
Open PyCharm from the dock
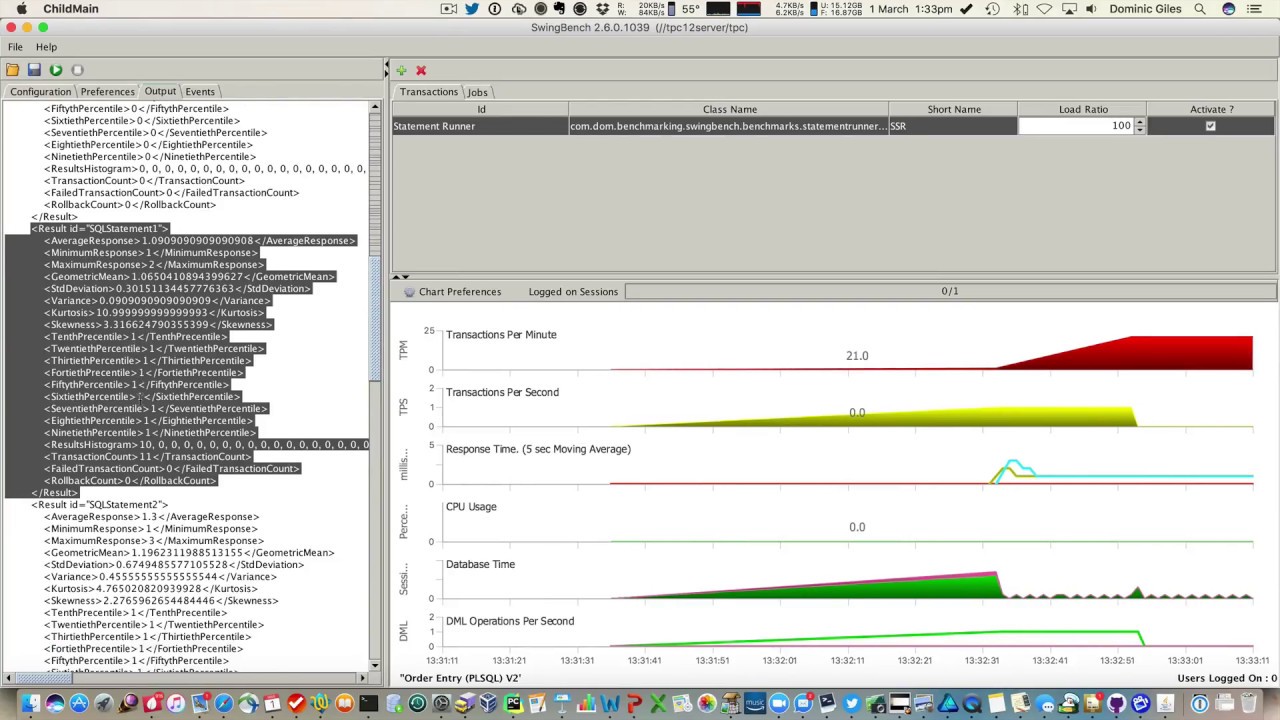pos(512,703)
